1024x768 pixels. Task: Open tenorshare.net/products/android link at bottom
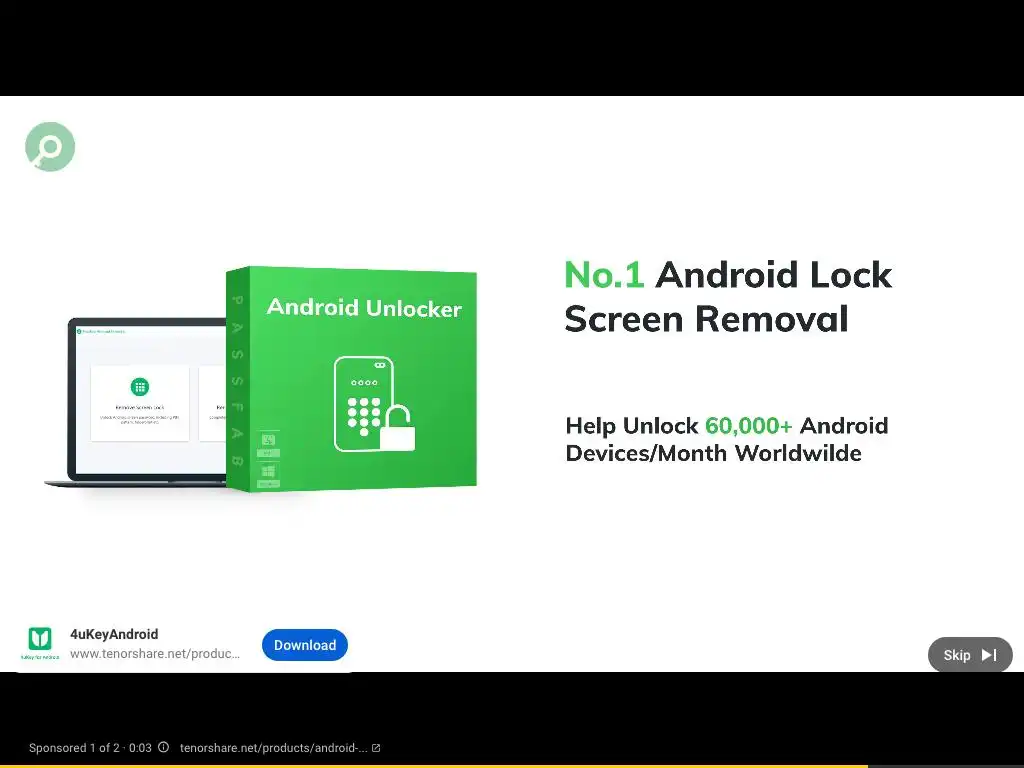pyautogui.click(x=274, y=748)
